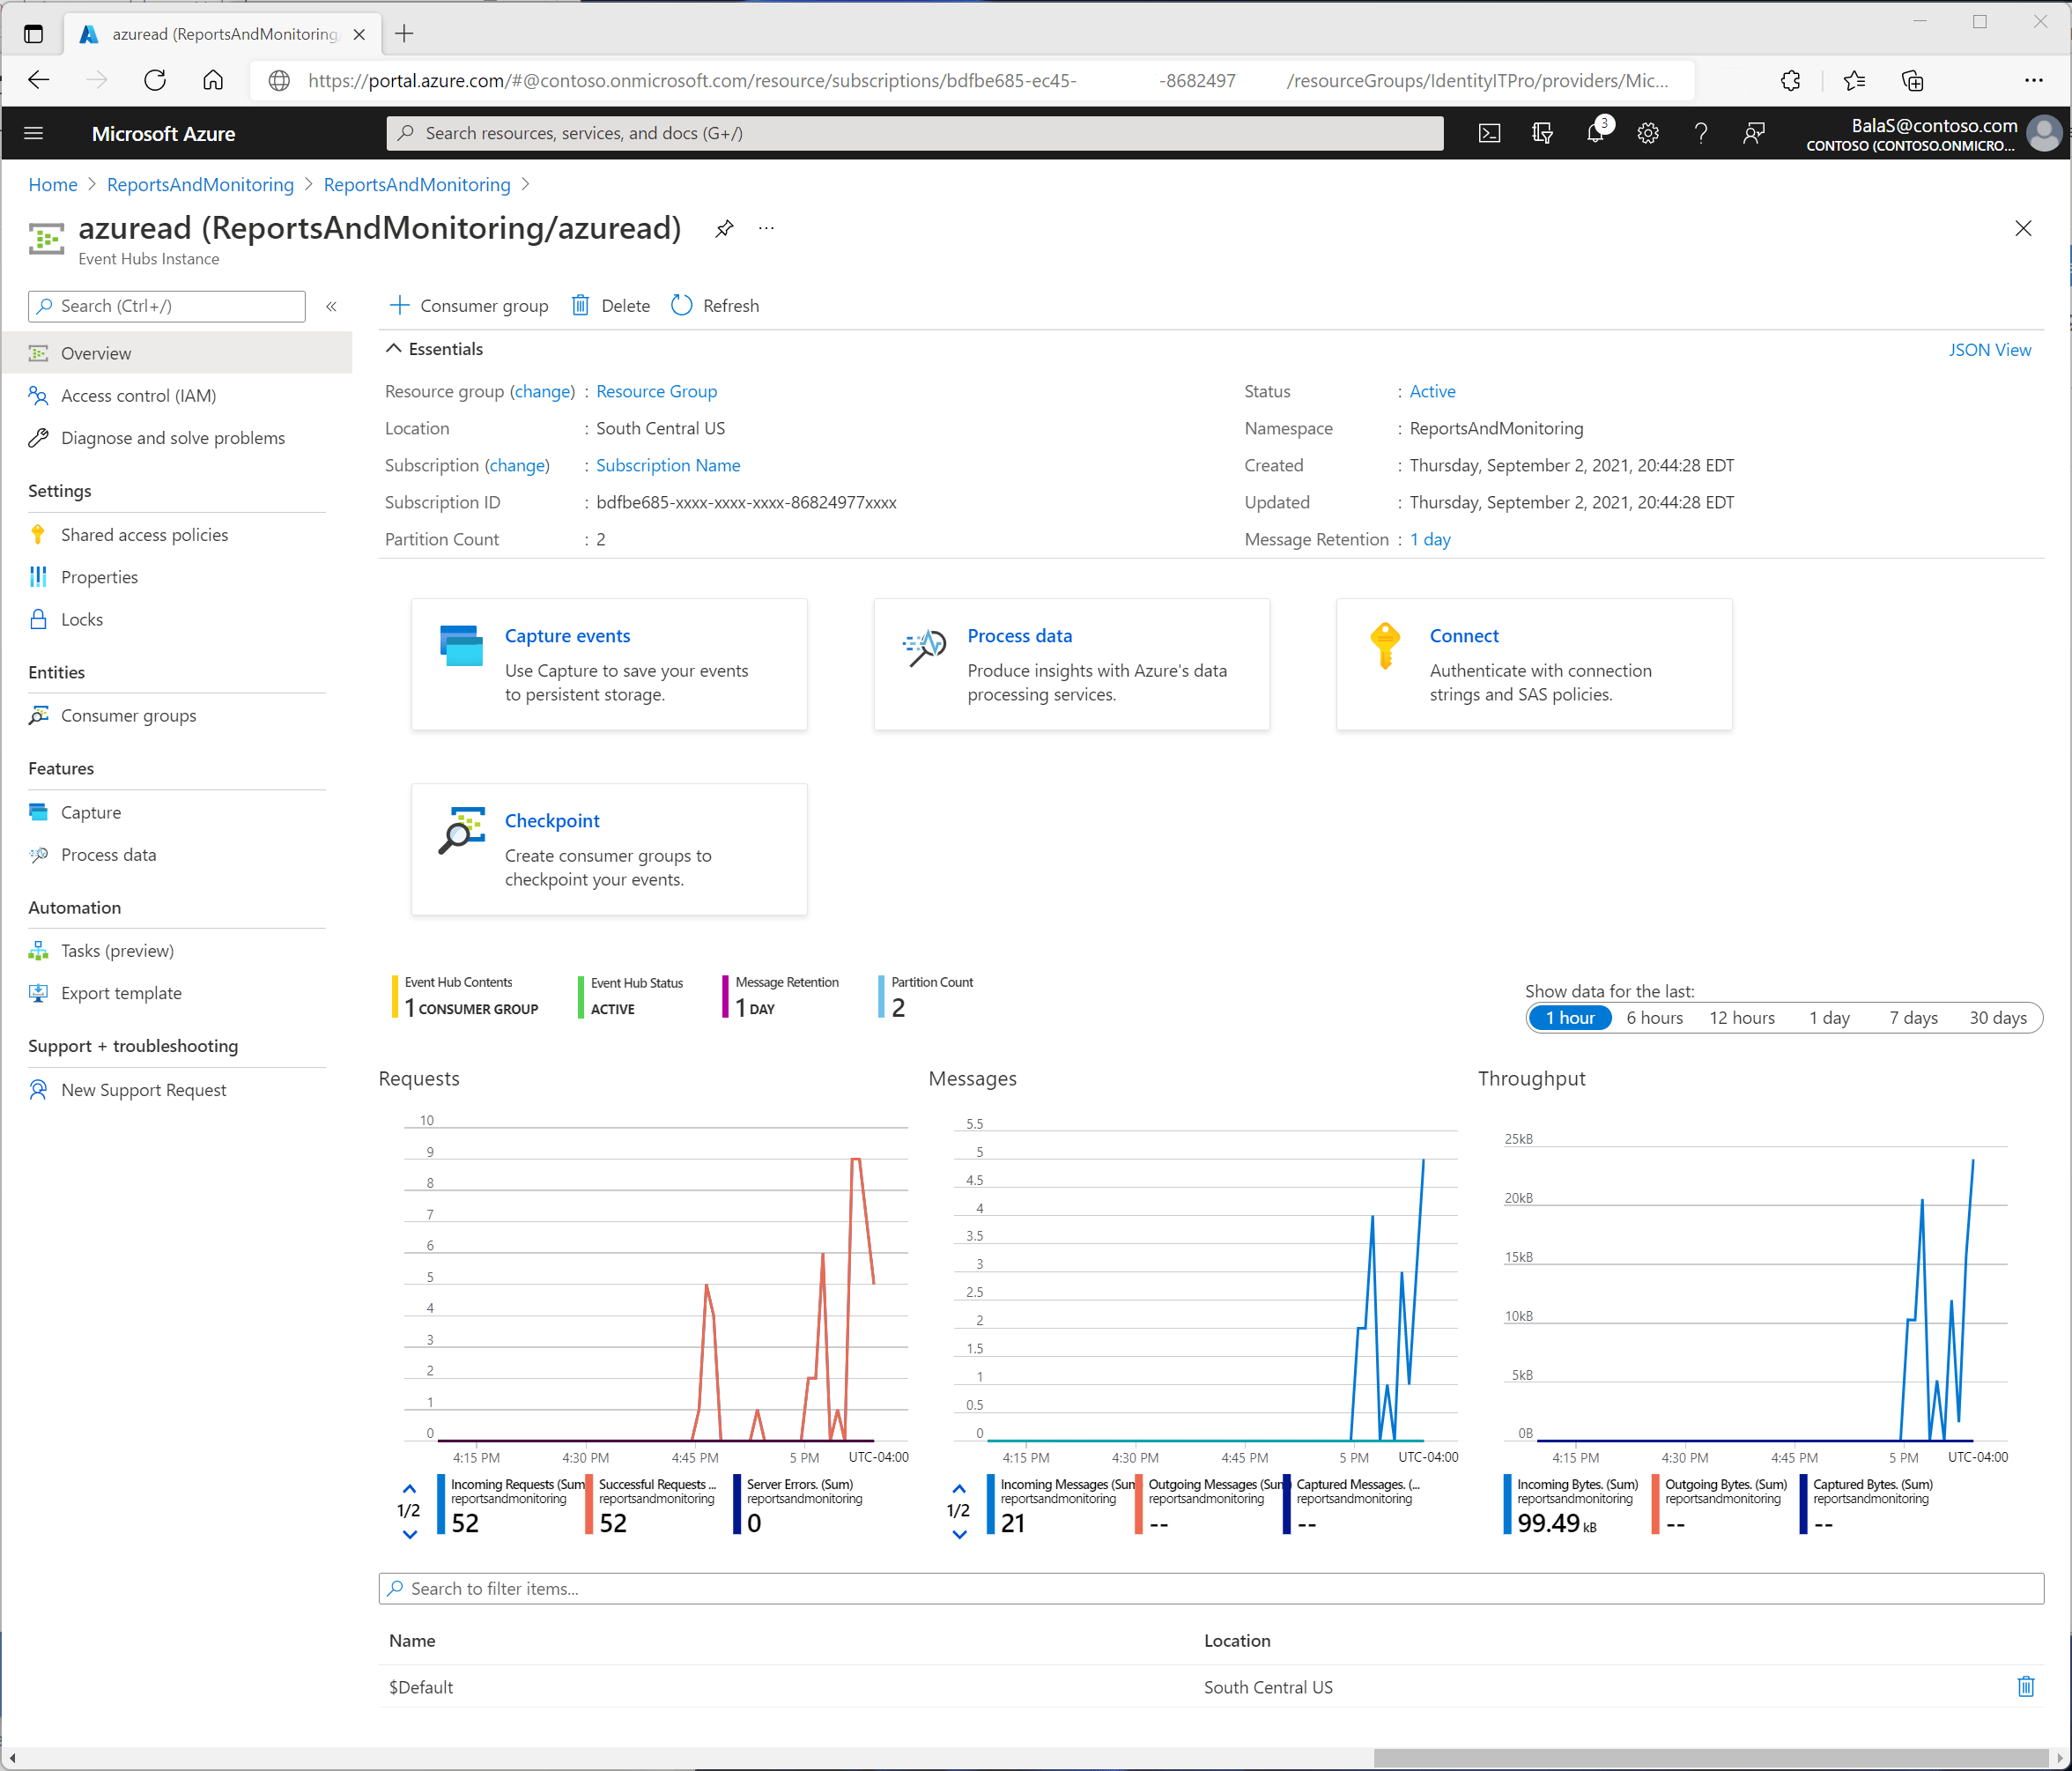Delete the $Default consumer group
Image resolution: width=2072 pixels, height=1771 pixels.
tap(2026, 1687)
